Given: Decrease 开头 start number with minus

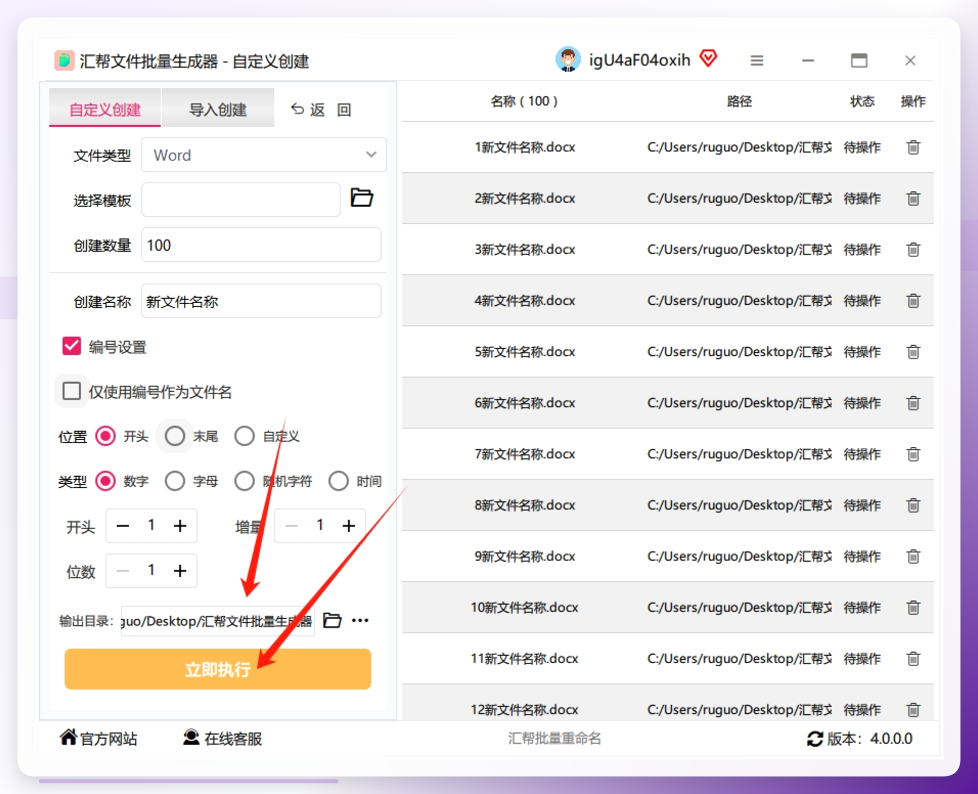Looking at the screenshot, I should tap(123, 526).
